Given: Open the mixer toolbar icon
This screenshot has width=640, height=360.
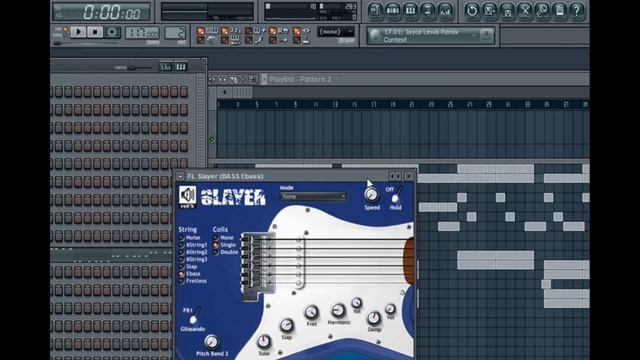Looking at the screenshot, I should [x=445, y=11].
